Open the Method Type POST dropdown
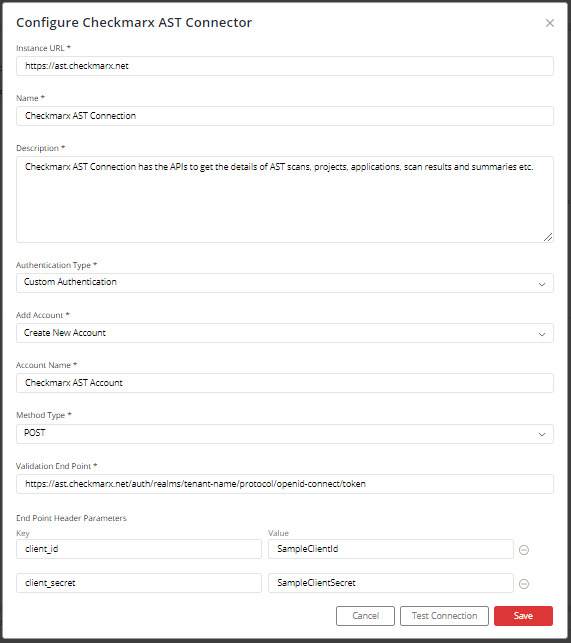Viewport: 571px width, 643px height. [285, 434]
